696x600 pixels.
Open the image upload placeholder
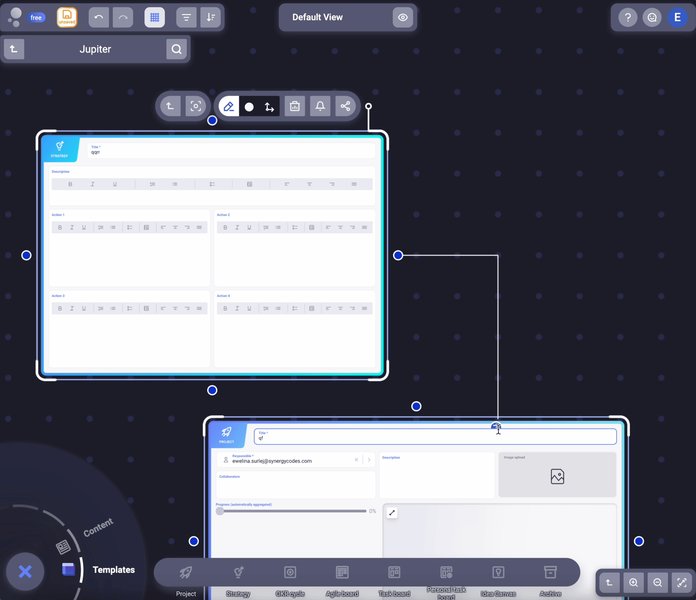point(557,474)
